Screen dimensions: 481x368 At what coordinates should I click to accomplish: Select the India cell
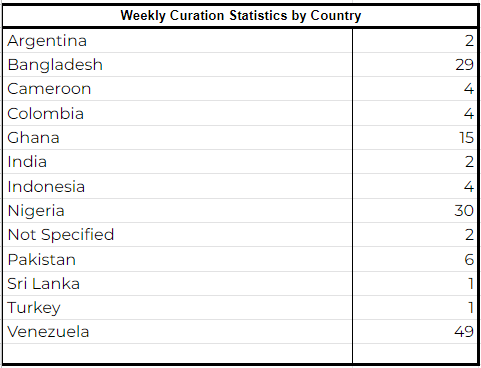(178, 162)
